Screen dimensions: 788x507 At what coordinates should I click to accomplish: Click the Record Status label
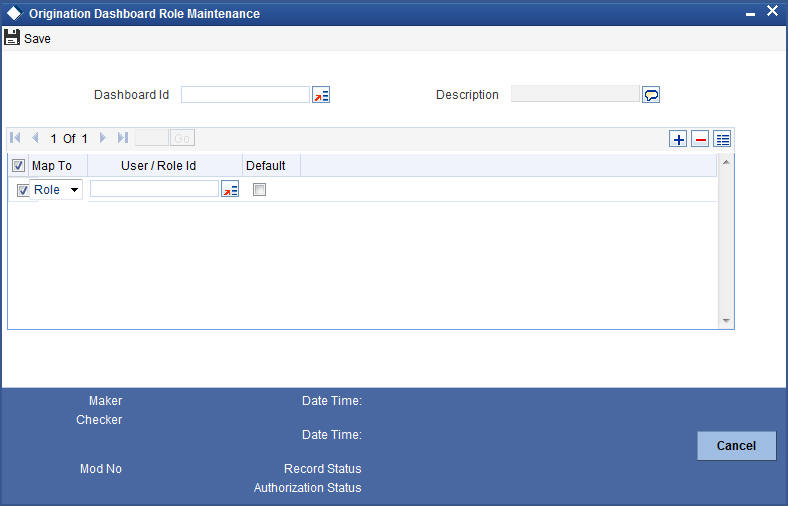pos(323,469)
